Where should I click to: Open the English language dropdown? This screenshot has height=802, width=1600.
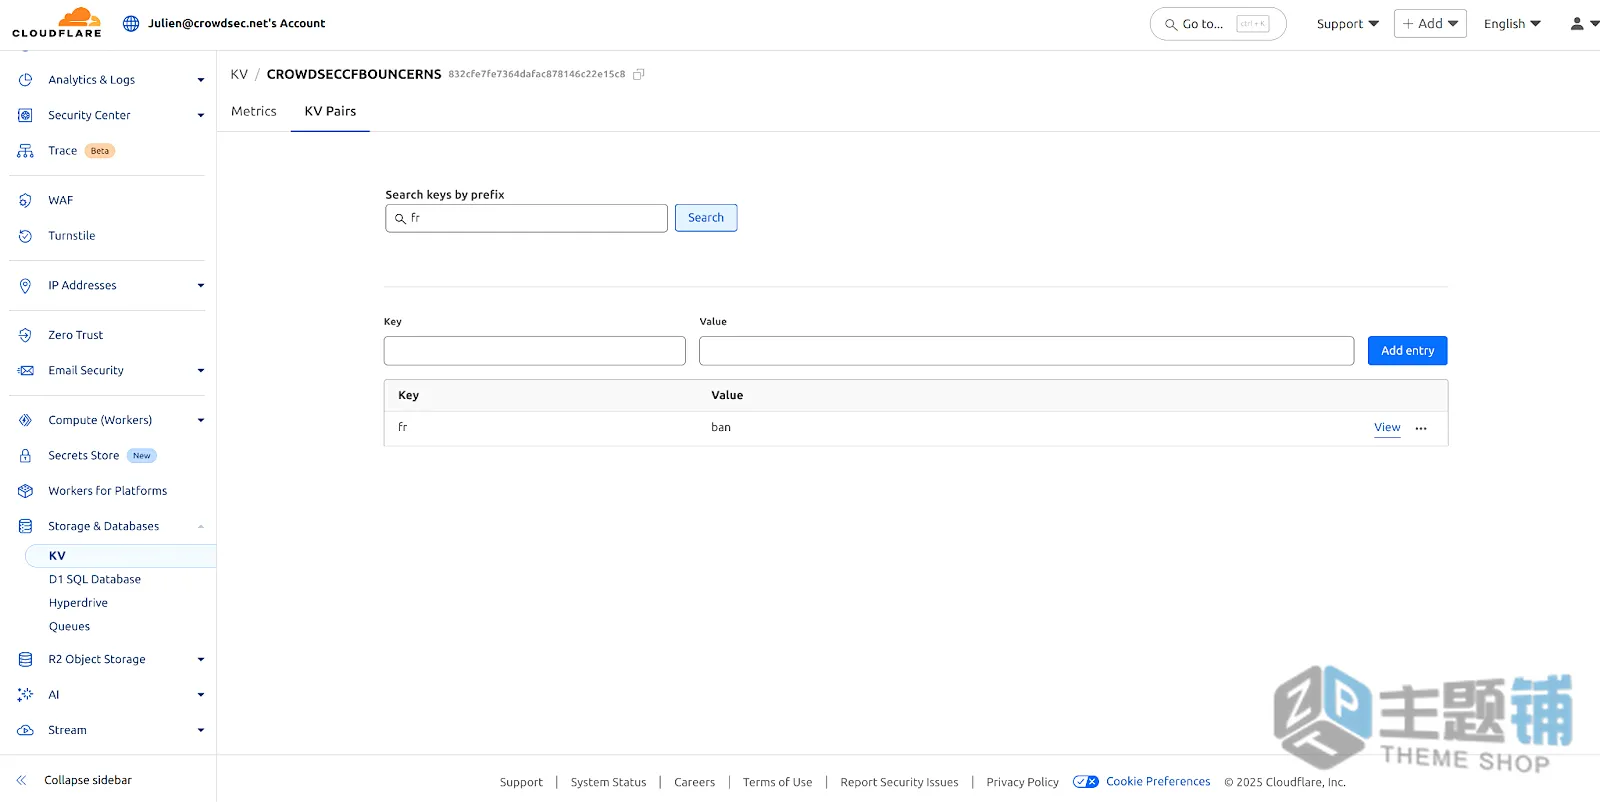pyautogui.click(x=1512, y=24)
